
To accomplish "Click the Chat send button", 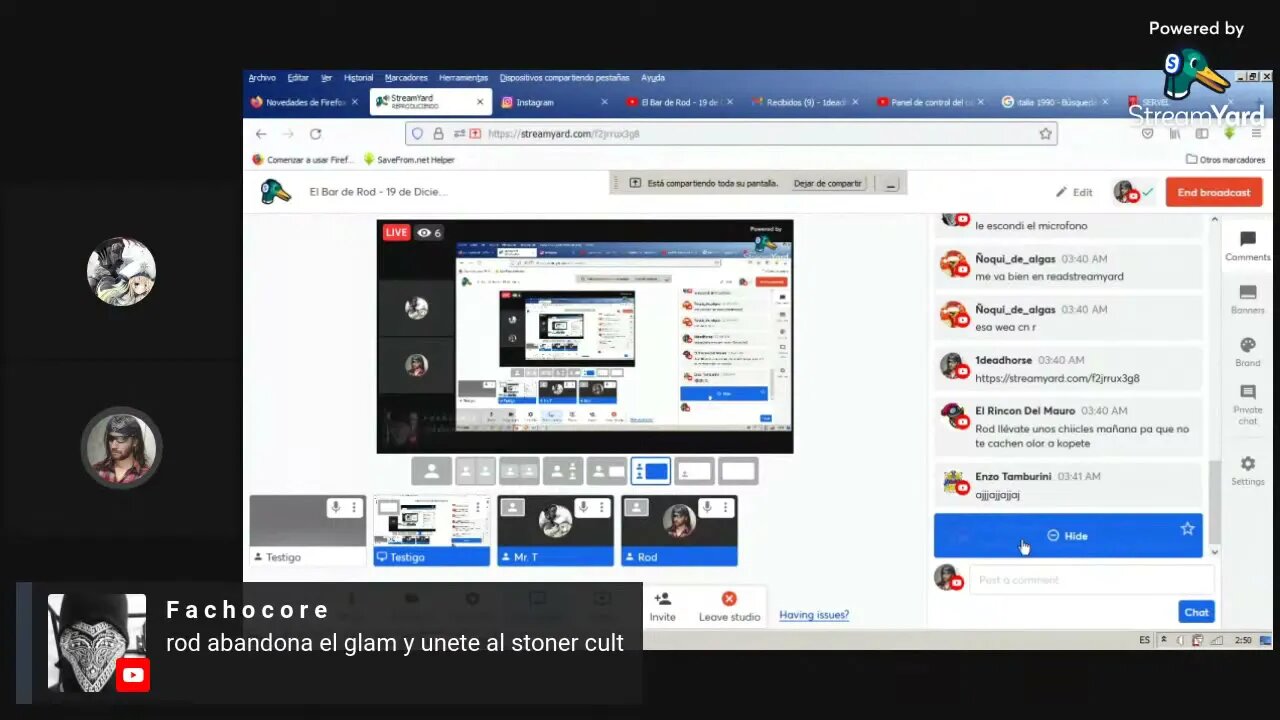I will pyautogui.click(x=1196, y=612).
